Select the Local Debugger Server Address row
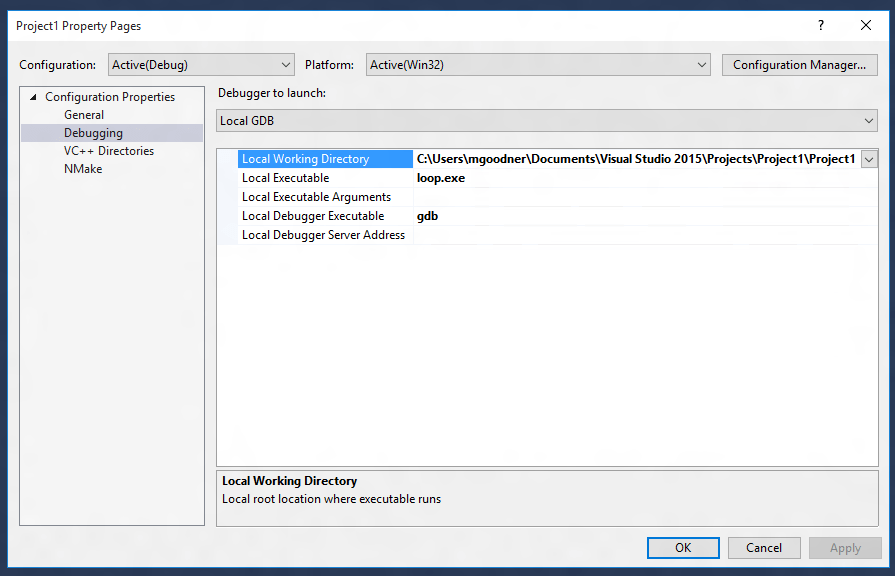Viewport: 895px width, 576px height. click(322, 234)
